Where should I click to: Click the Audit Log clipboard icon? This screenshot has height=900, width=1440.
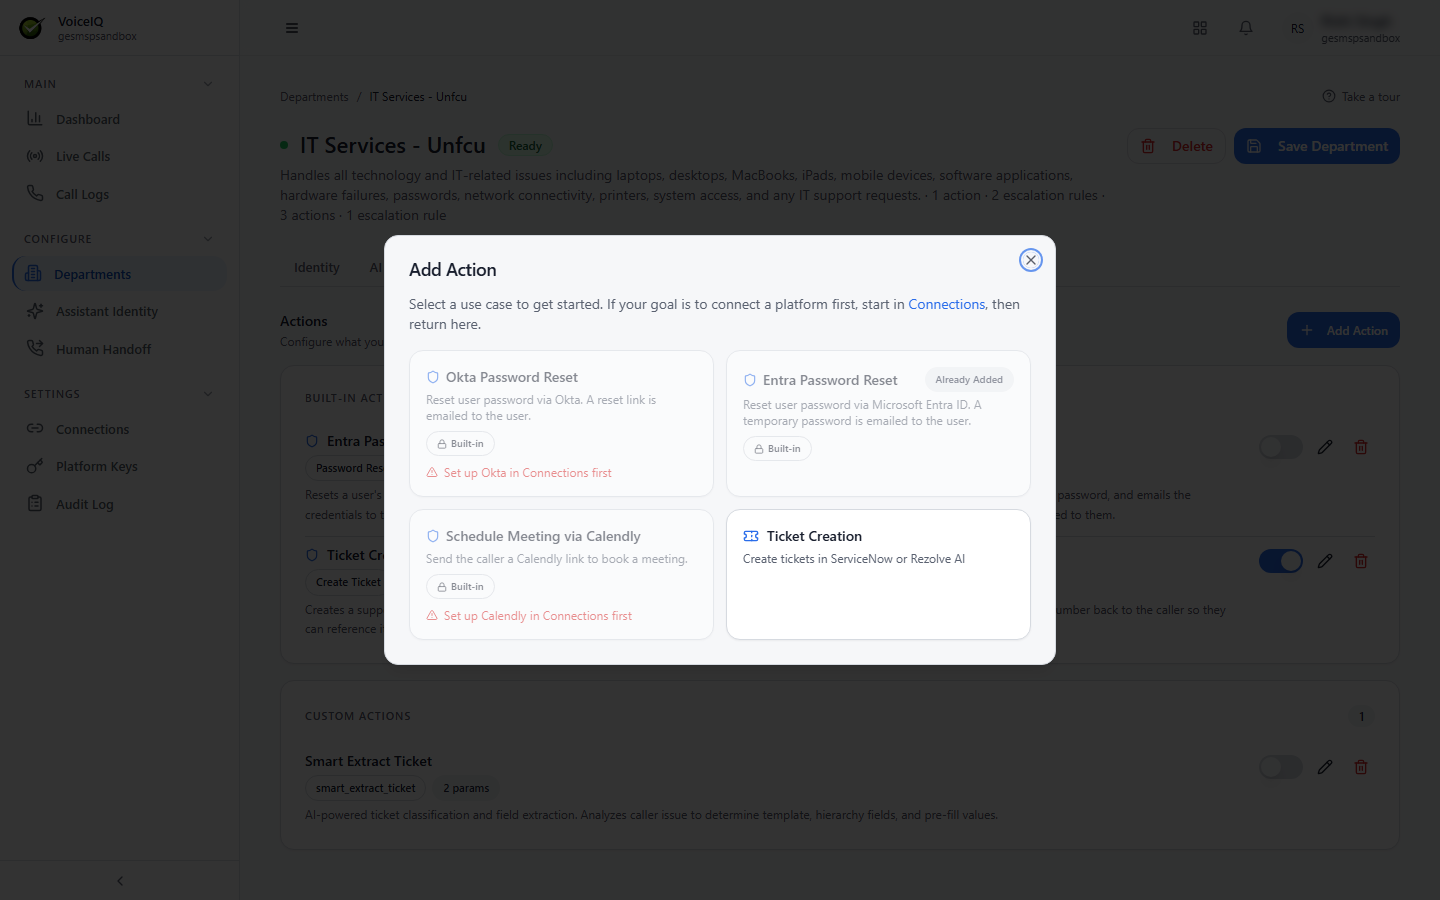(35, 504)
